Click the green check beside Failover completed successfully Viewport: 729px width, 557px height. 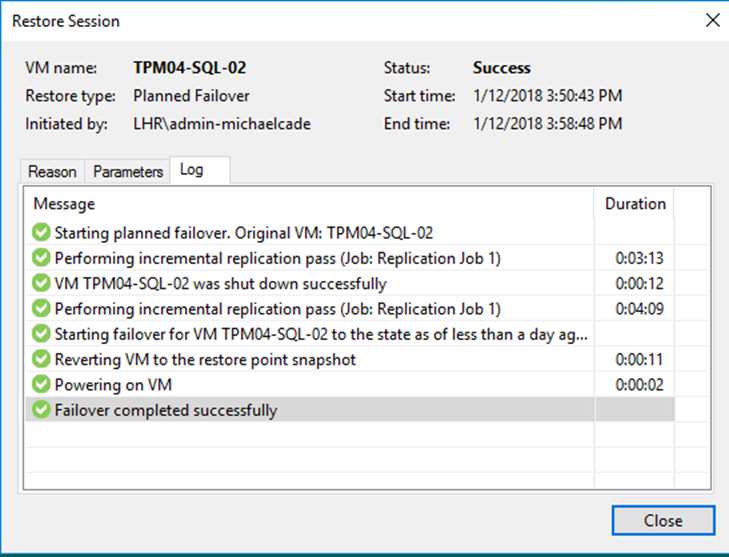41,410
